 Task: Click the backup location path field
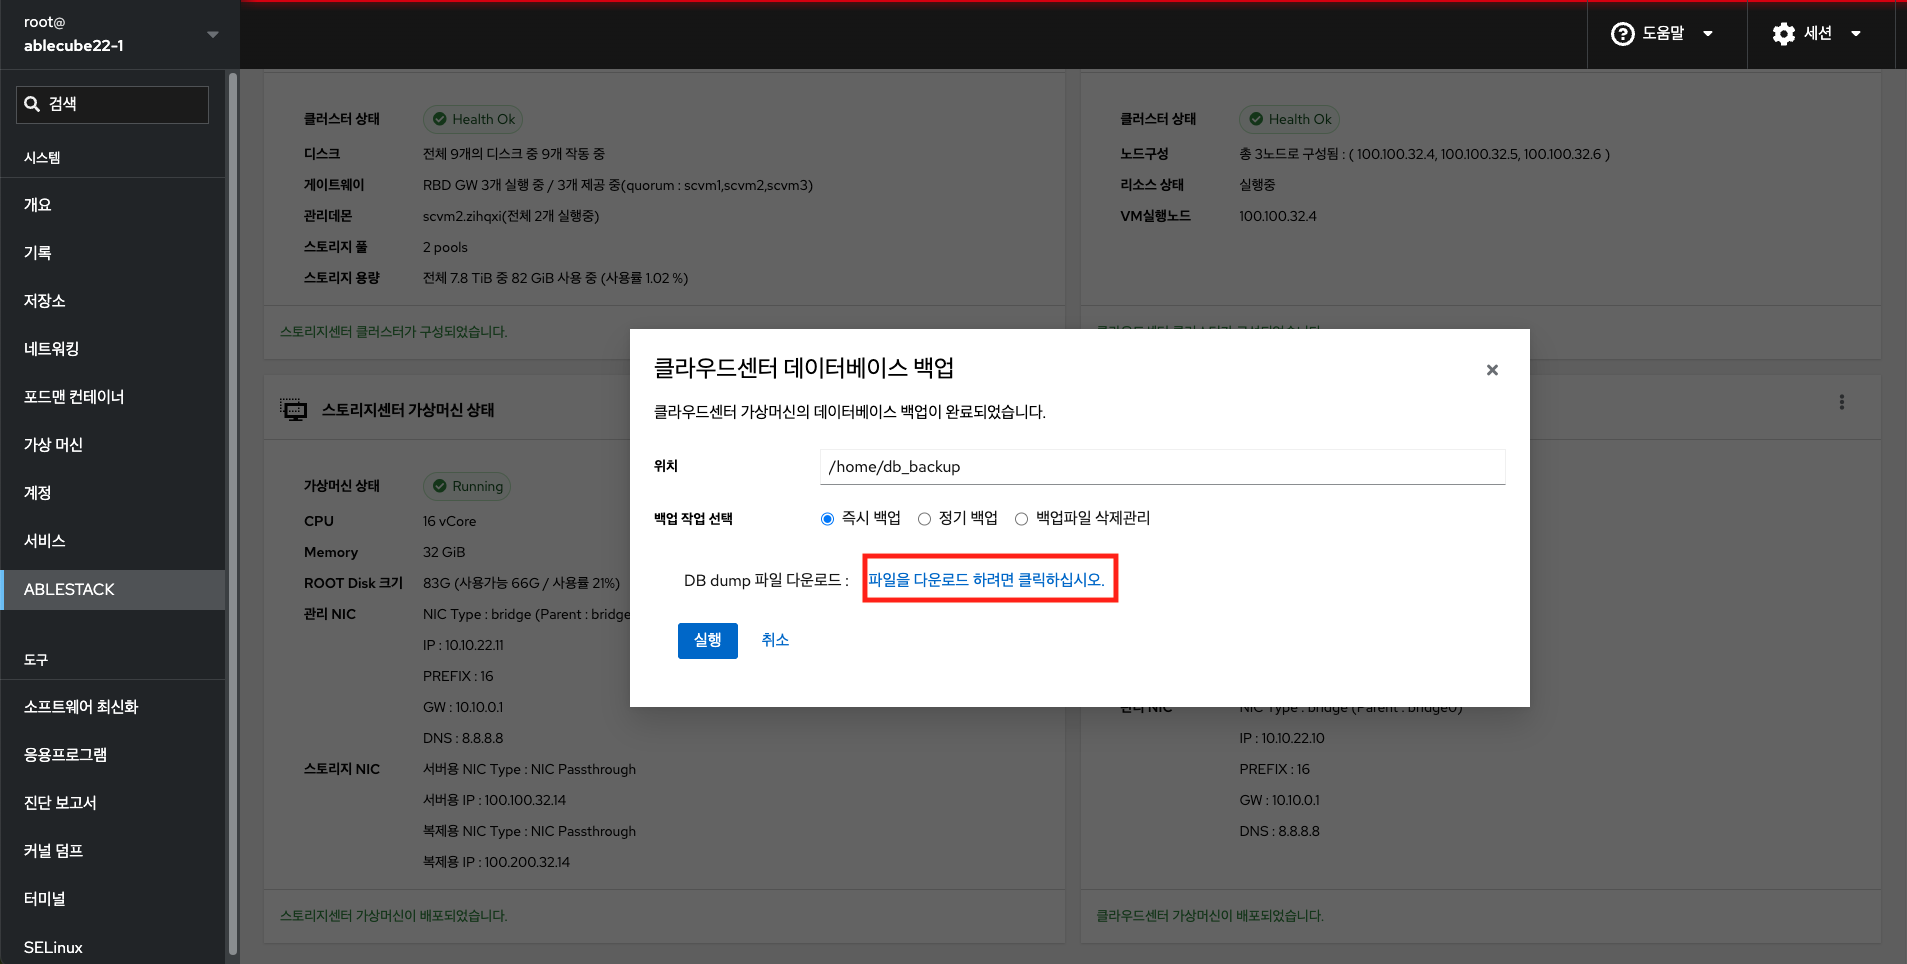[x=1161, y=467]
